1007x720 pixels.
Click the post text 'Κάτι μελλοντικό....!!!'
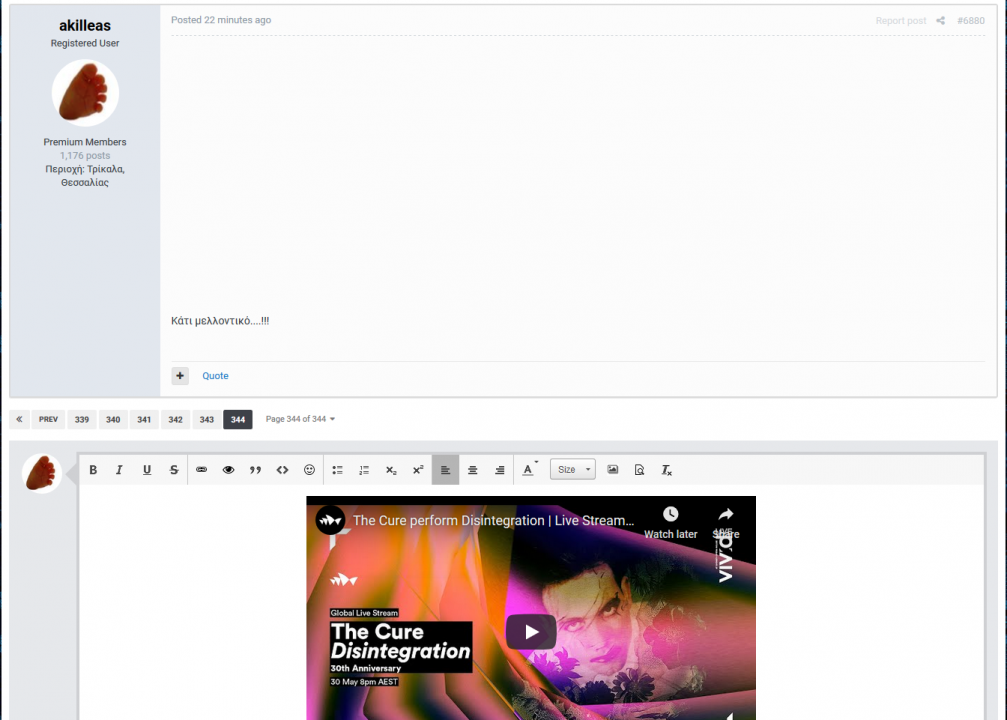click(220, 320)
